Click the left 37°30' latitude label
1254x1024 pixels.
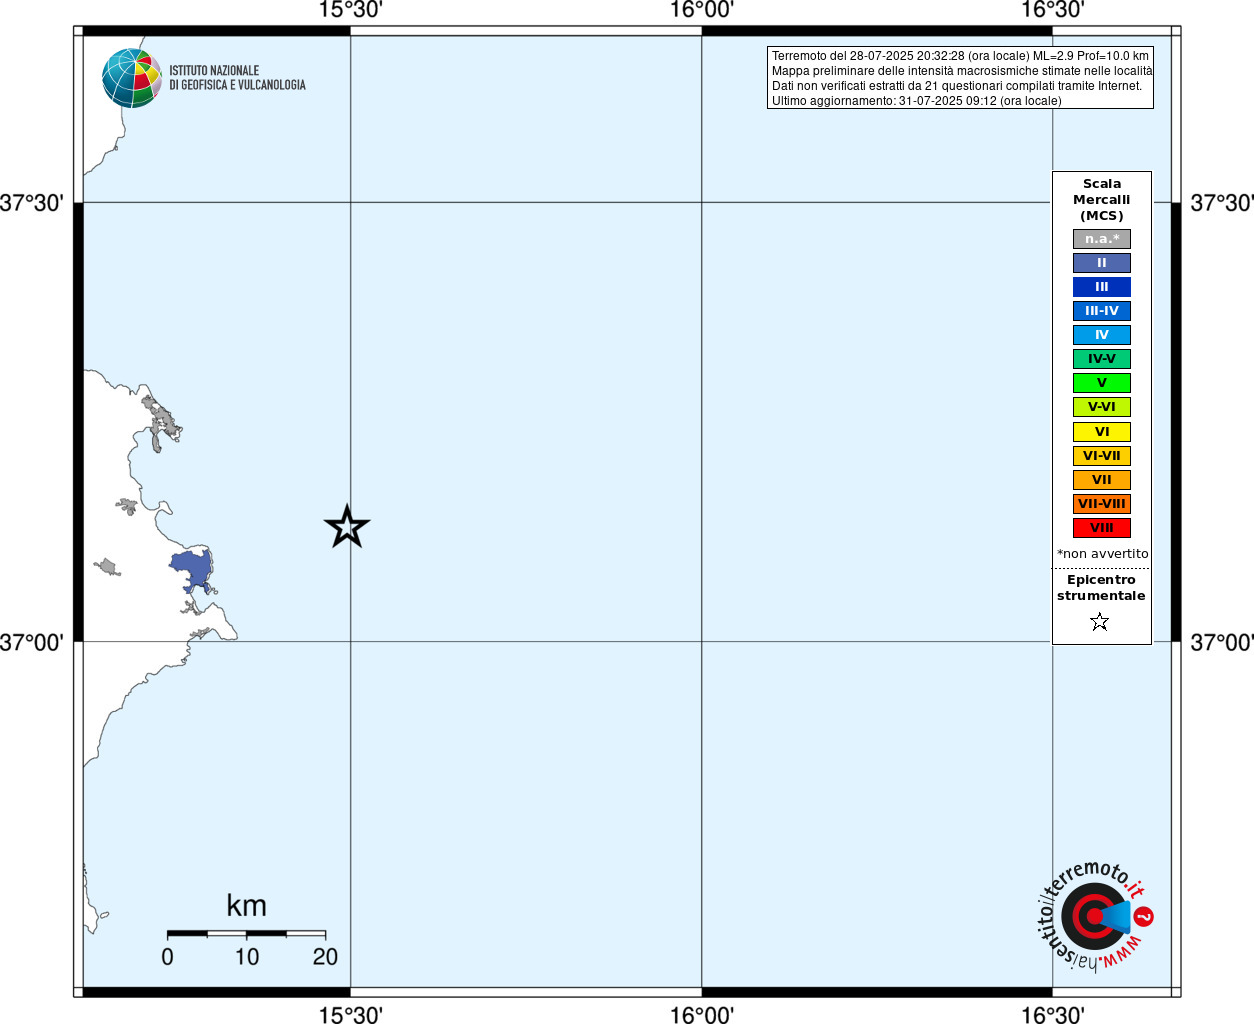tap(32, 203)
